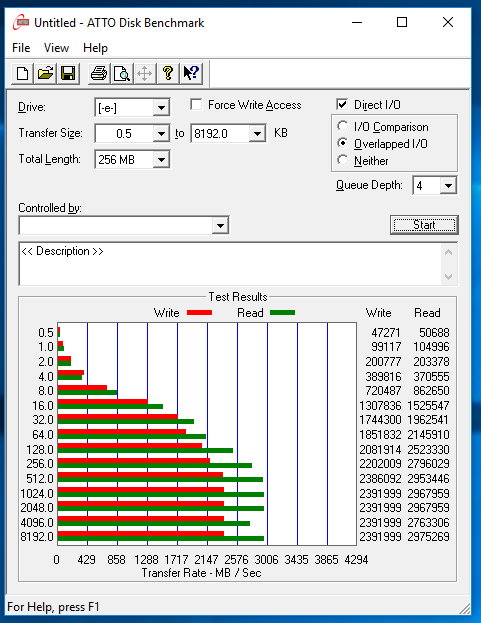Image resolution: width=481 pixels, height=623 pixels.
Task: Minimize the ATTO Disk Benchmark window
Action: point(357,22)
